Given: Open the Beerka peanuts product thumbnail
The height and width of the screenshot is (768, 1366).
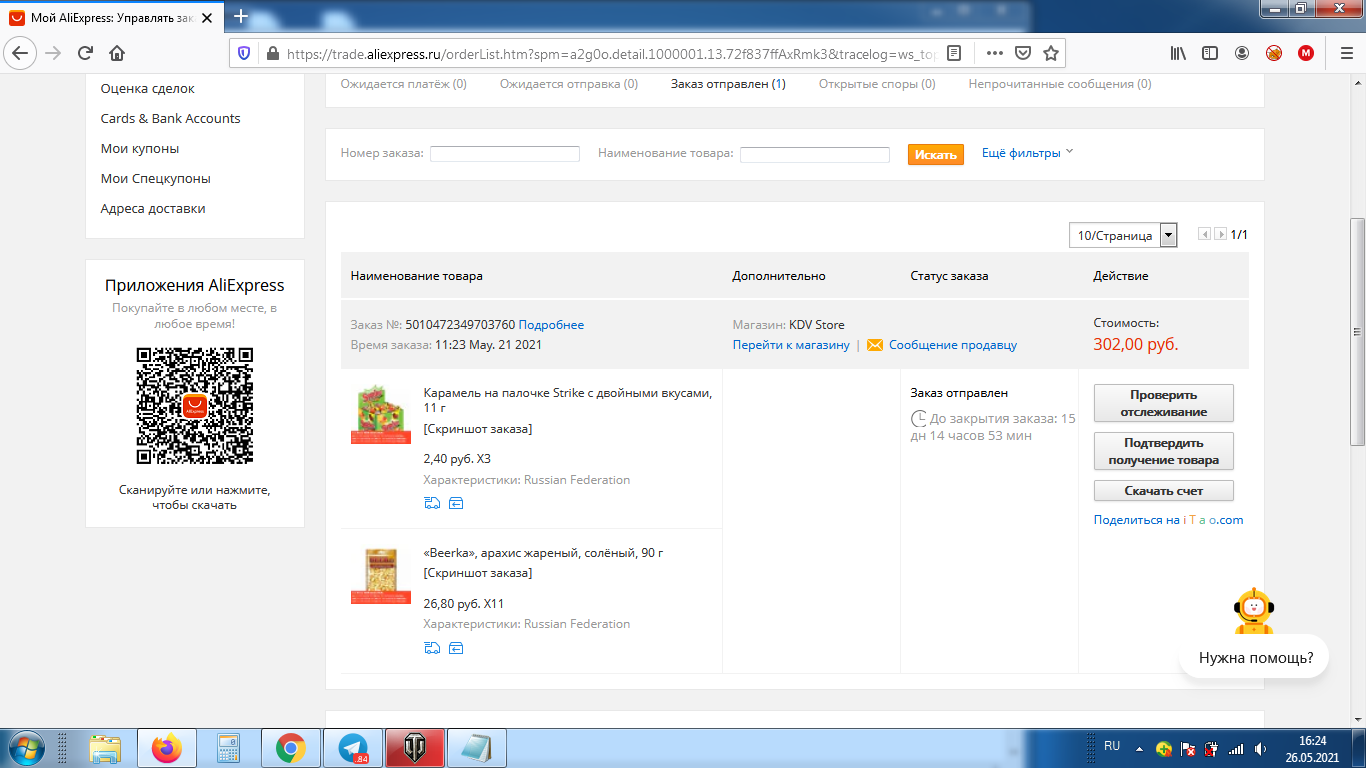Looking at the screenshot, I should pyautogui.click(x=381, y=574).
